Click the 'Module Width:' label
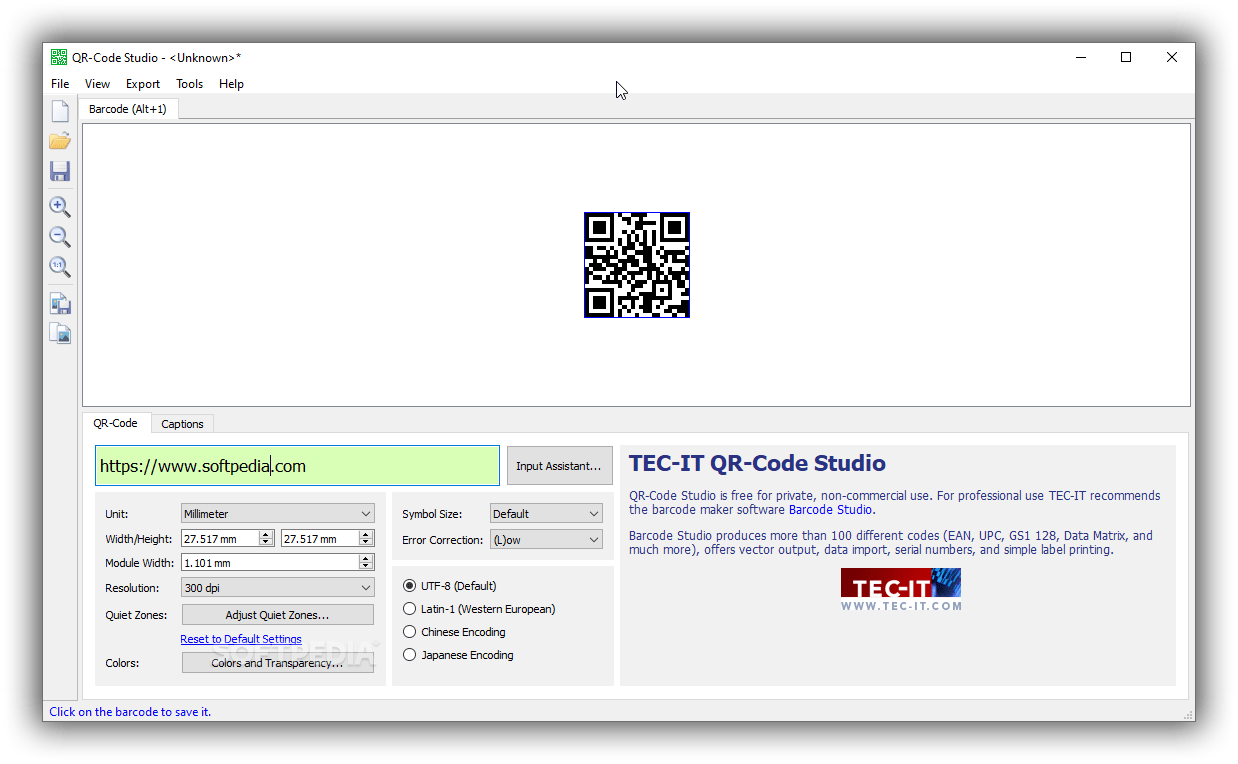Screen dimensions: 1238x764 (139, 563)
